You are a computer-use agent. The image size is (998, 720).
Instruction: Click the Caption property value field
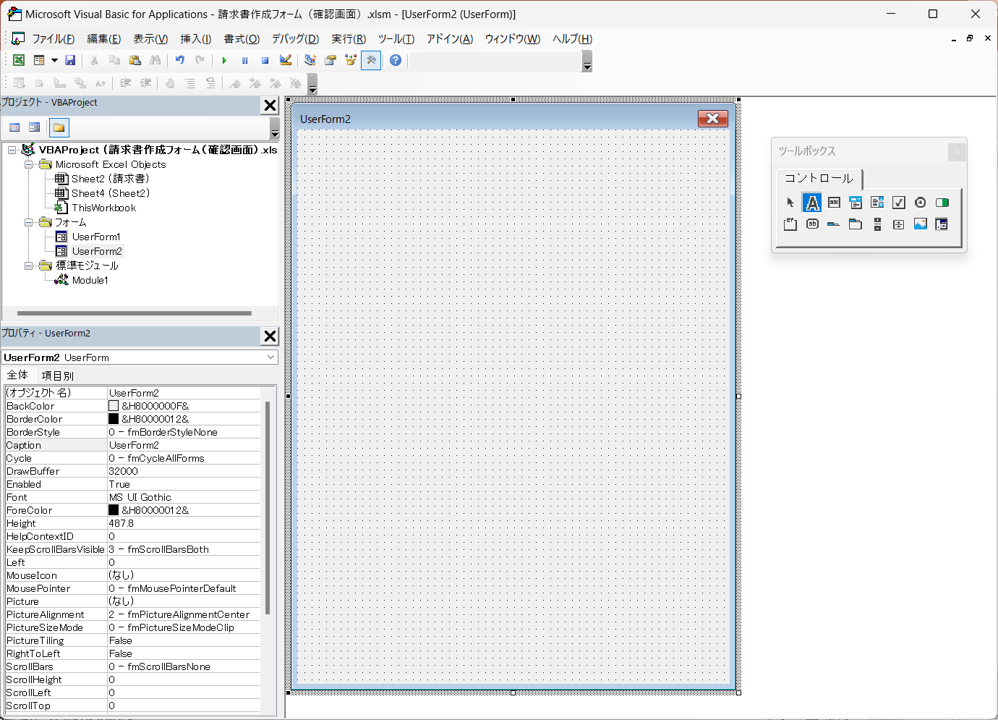pos(185,445)
